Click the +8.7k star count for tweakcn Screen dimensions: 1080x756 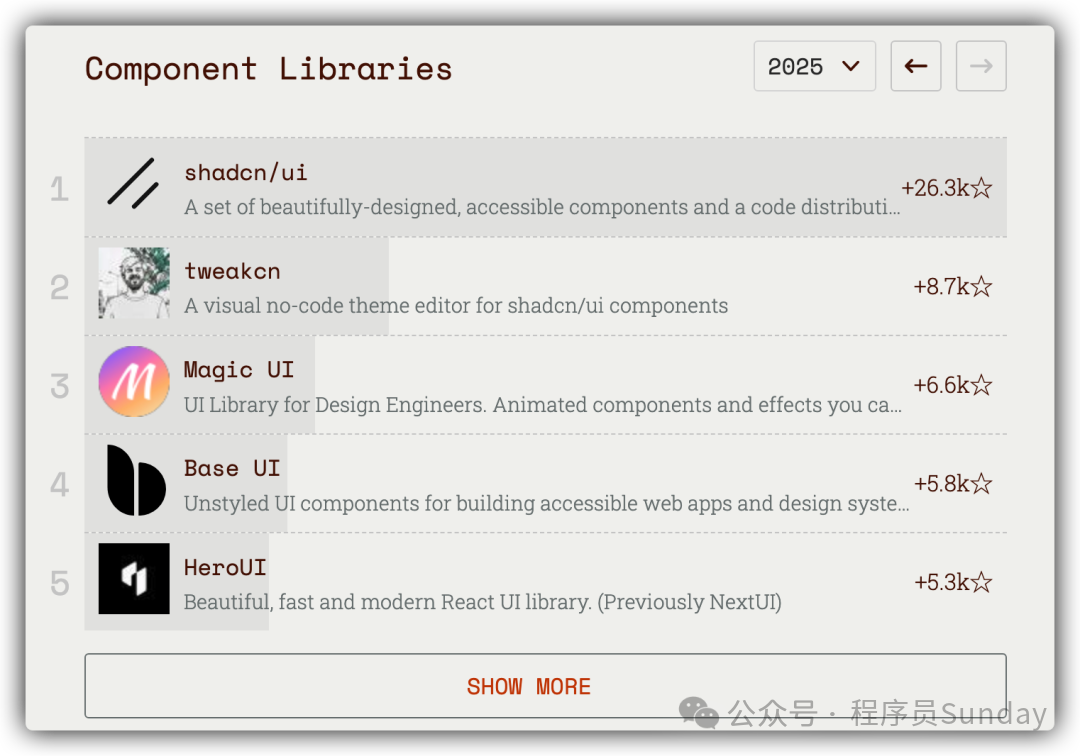[x=952, y=287]
